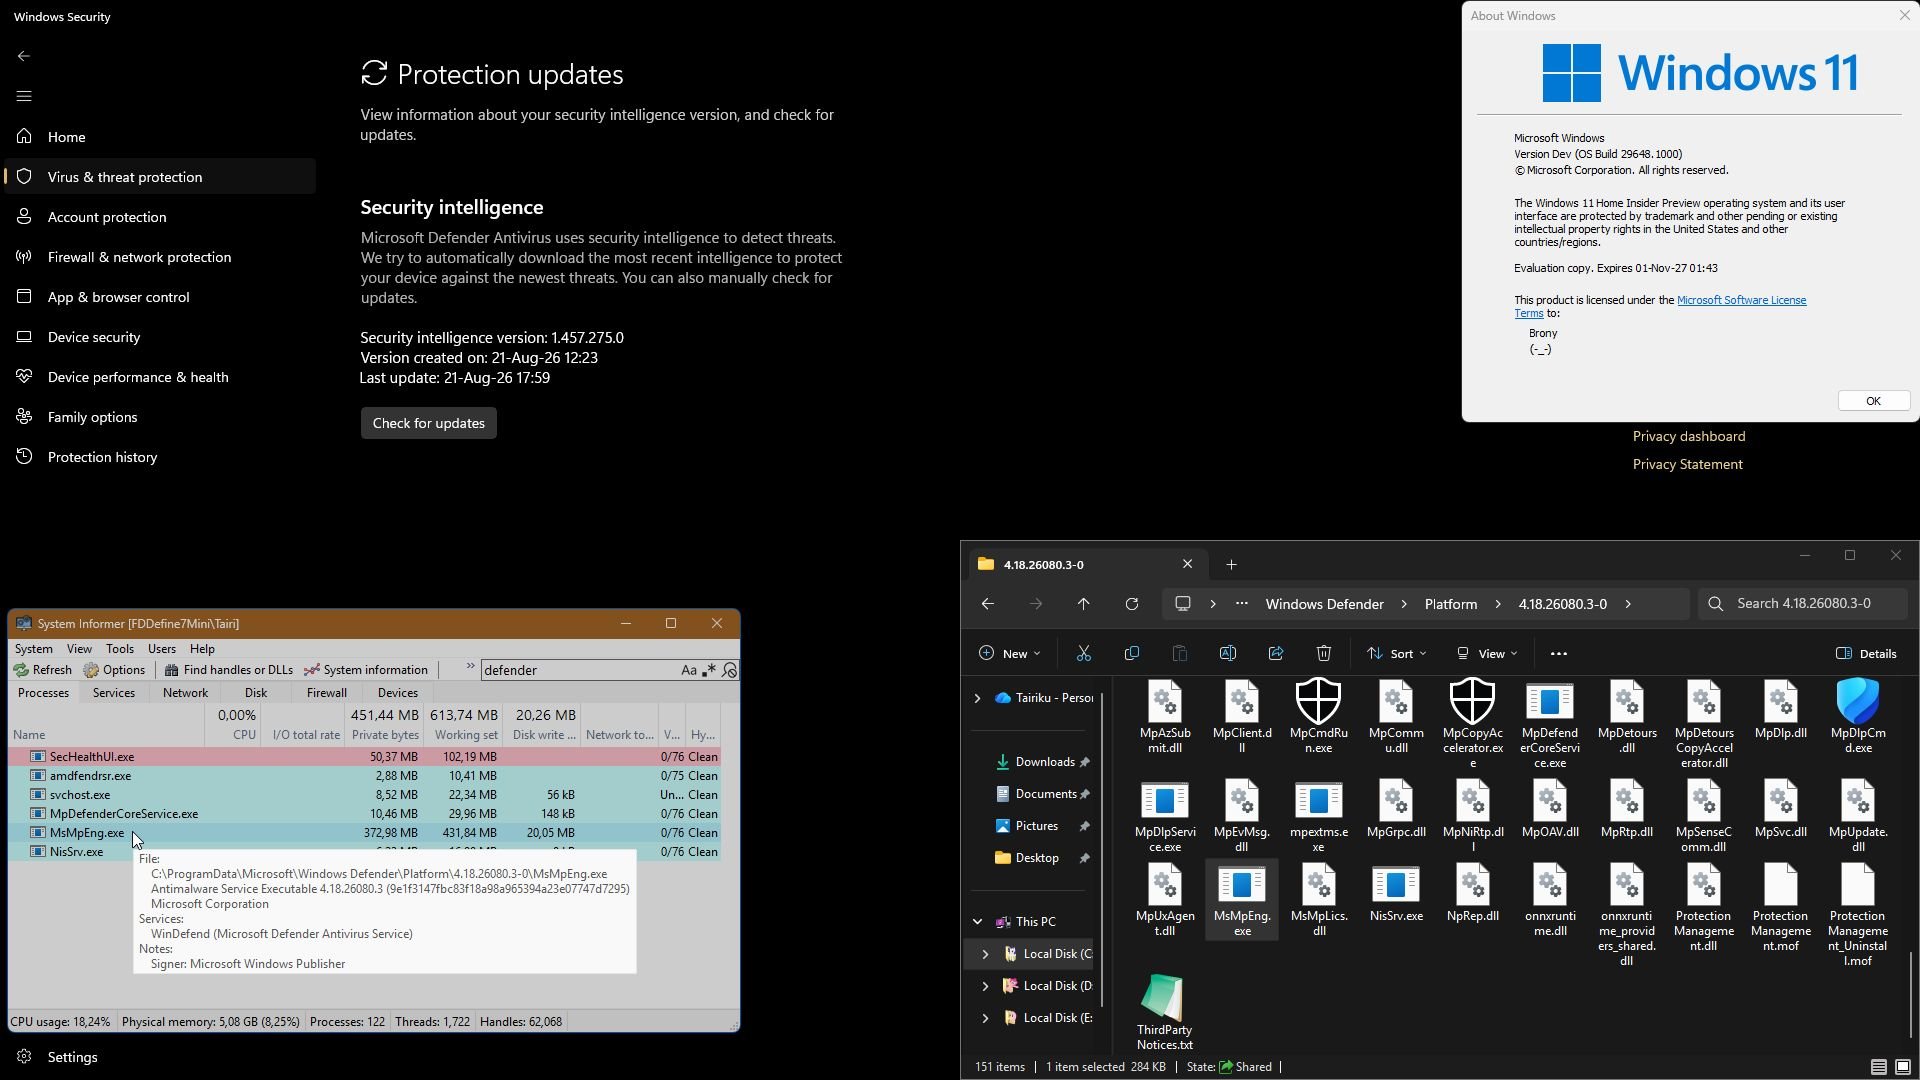
Task: Open the Privacy dashboard link
Action: tap(1689, 436)
